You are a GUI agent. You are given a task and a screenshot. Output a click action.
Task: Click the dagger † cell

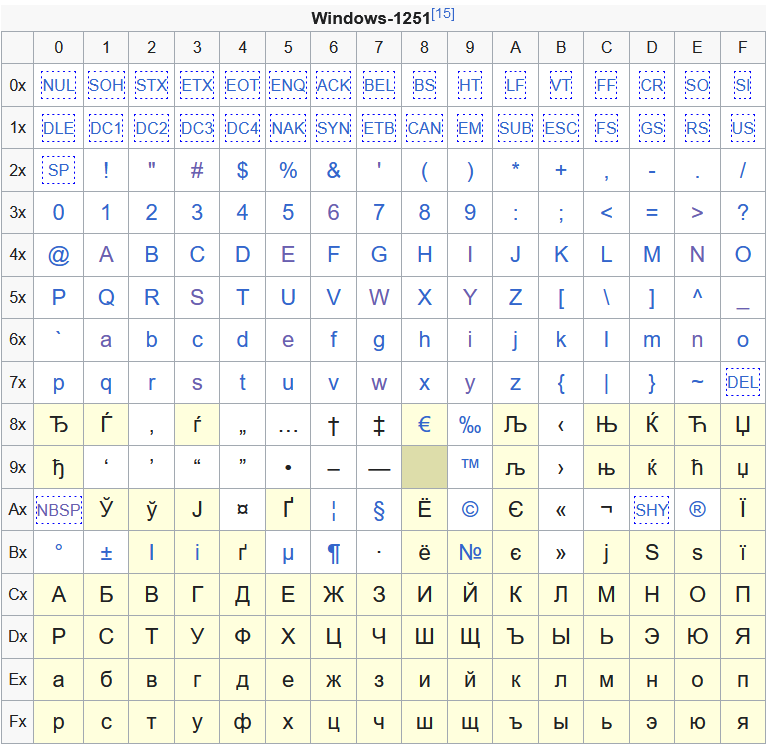(334, 424)
